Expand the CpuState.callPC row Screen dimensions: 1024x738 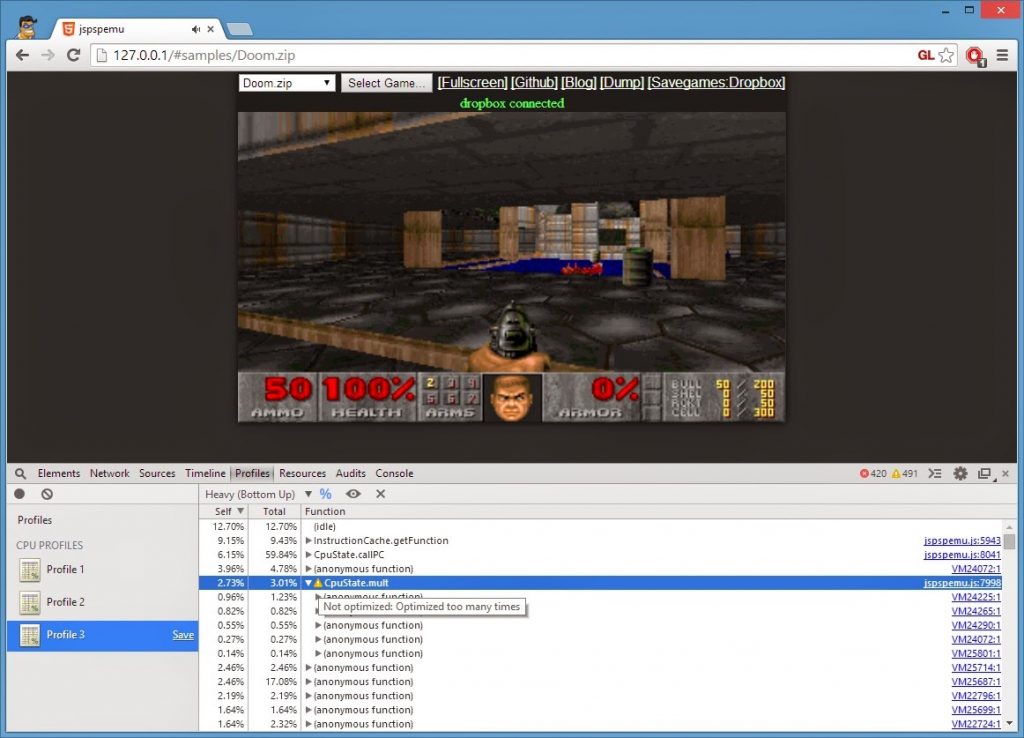click(x=309, y=555)
